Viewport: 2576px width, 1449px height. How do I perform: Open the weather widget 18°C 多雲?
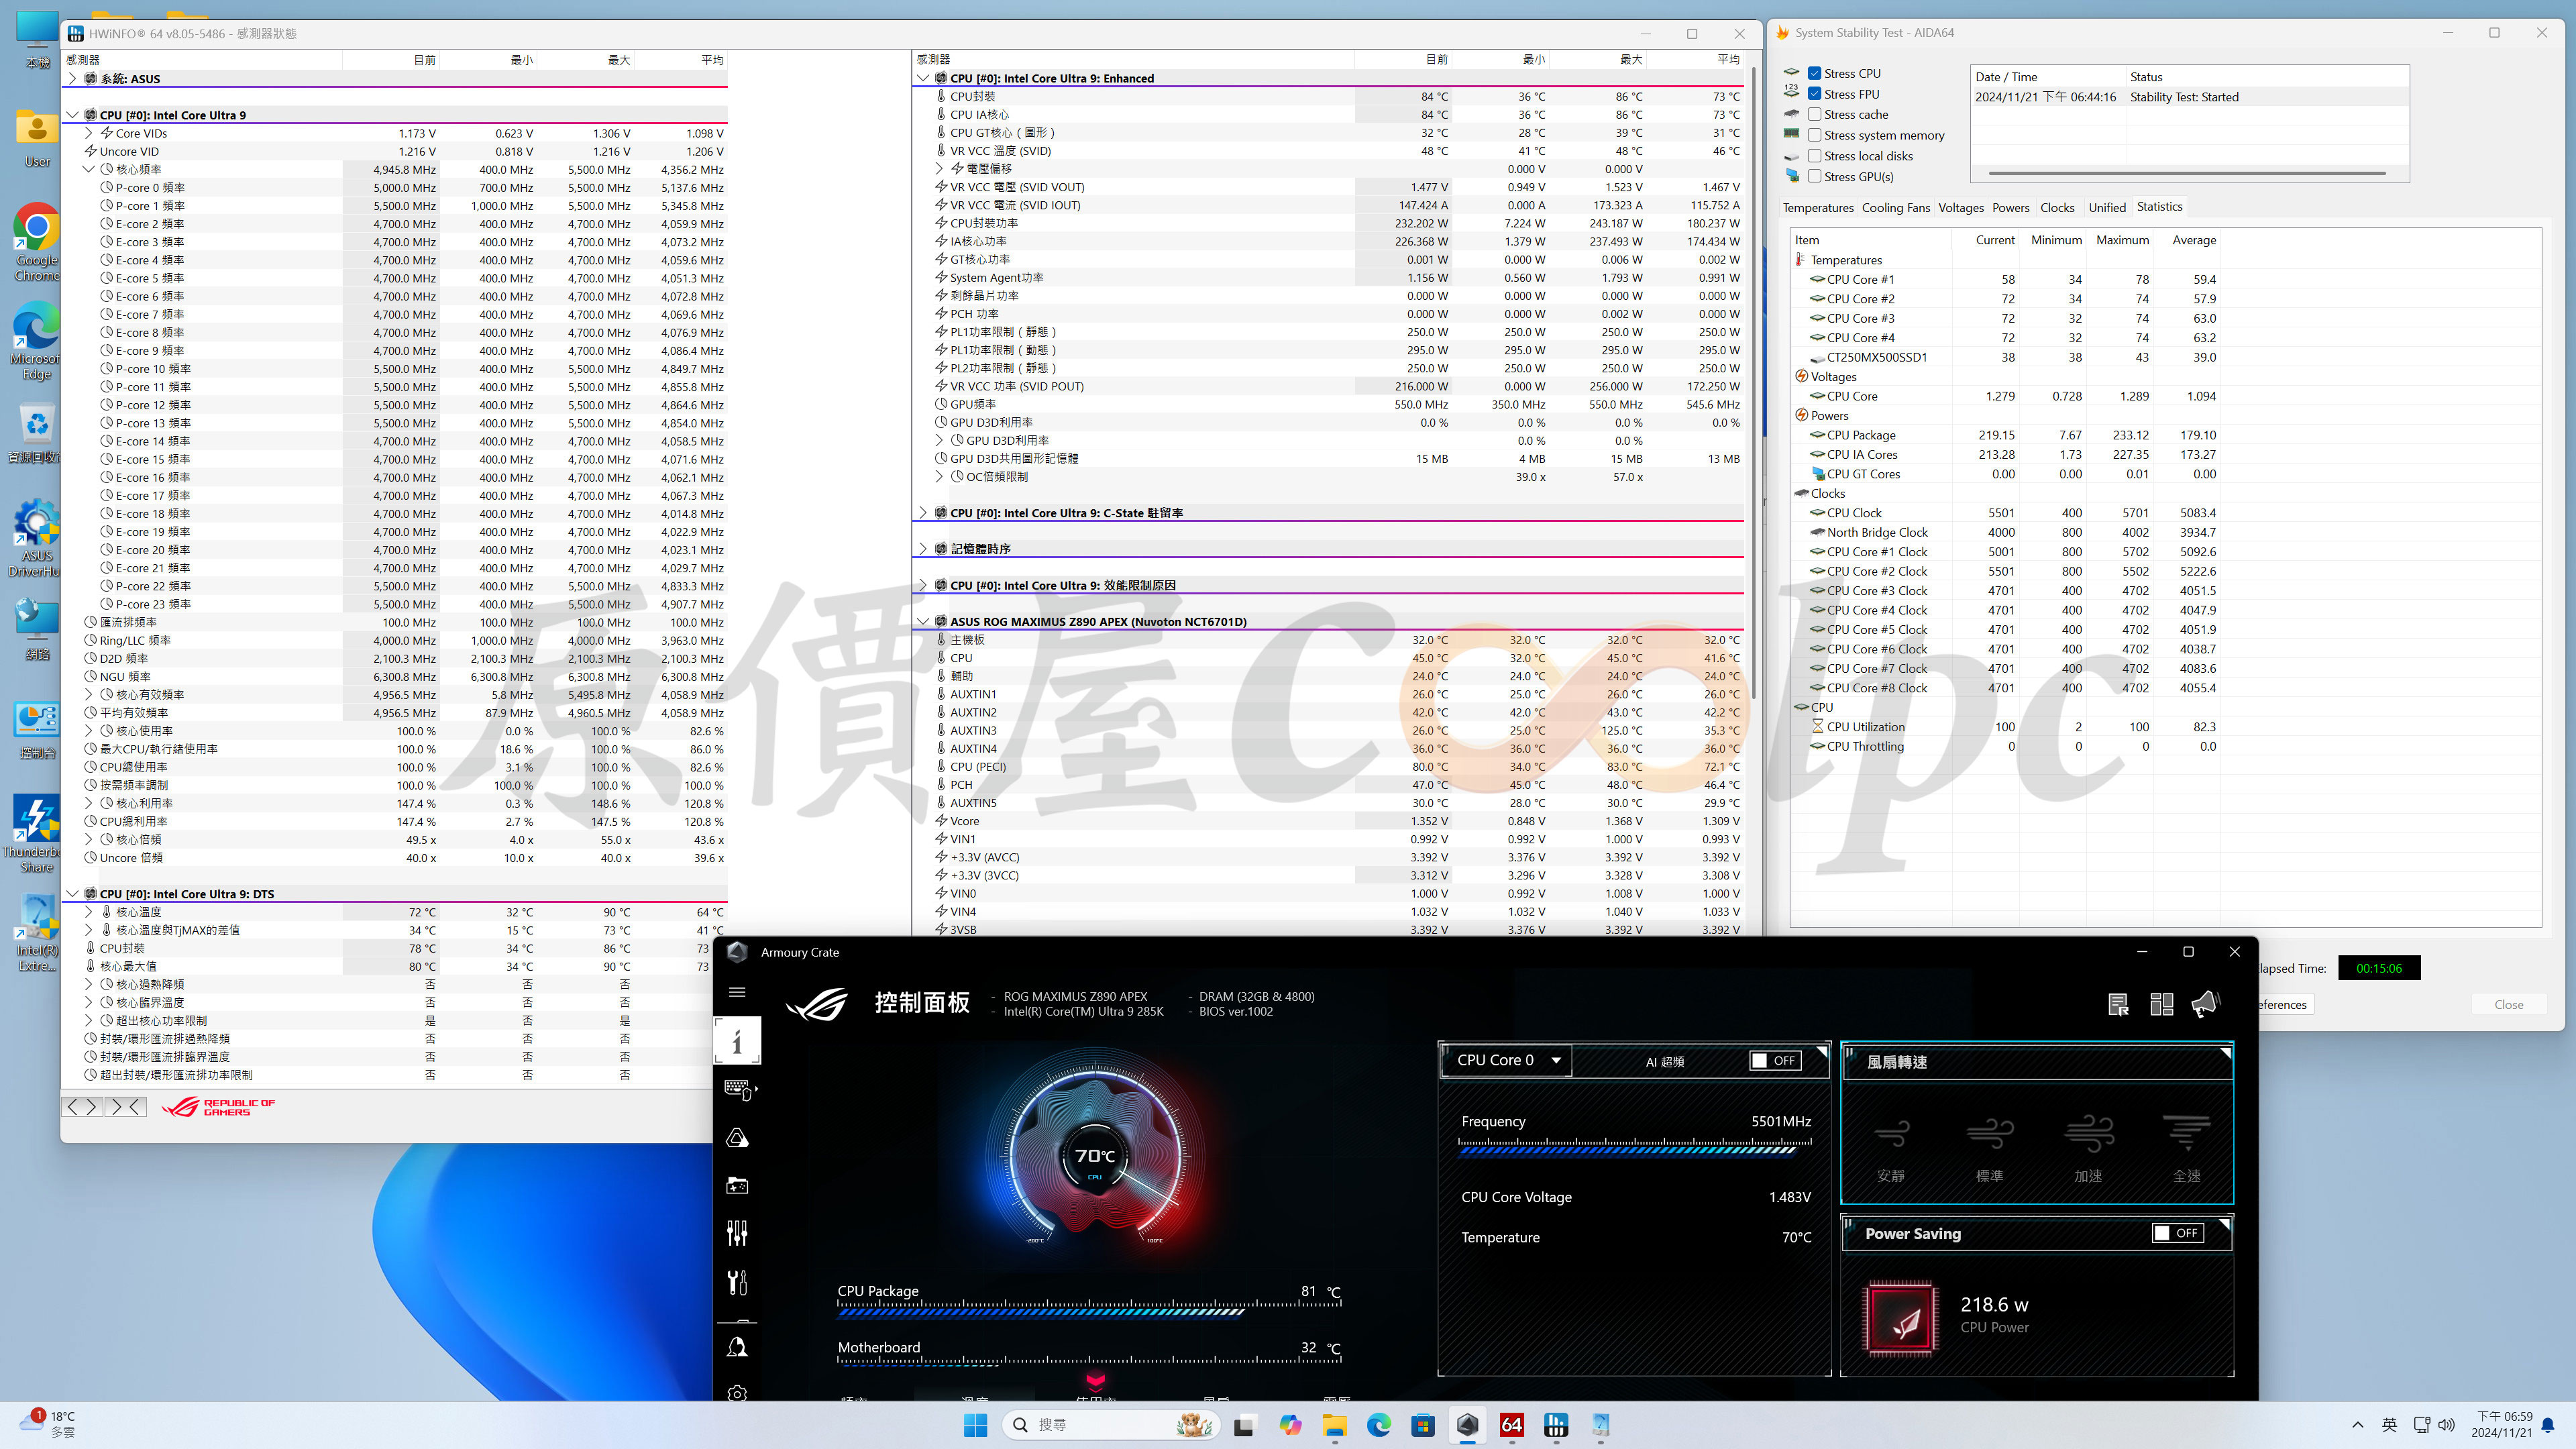point(48,1424)
